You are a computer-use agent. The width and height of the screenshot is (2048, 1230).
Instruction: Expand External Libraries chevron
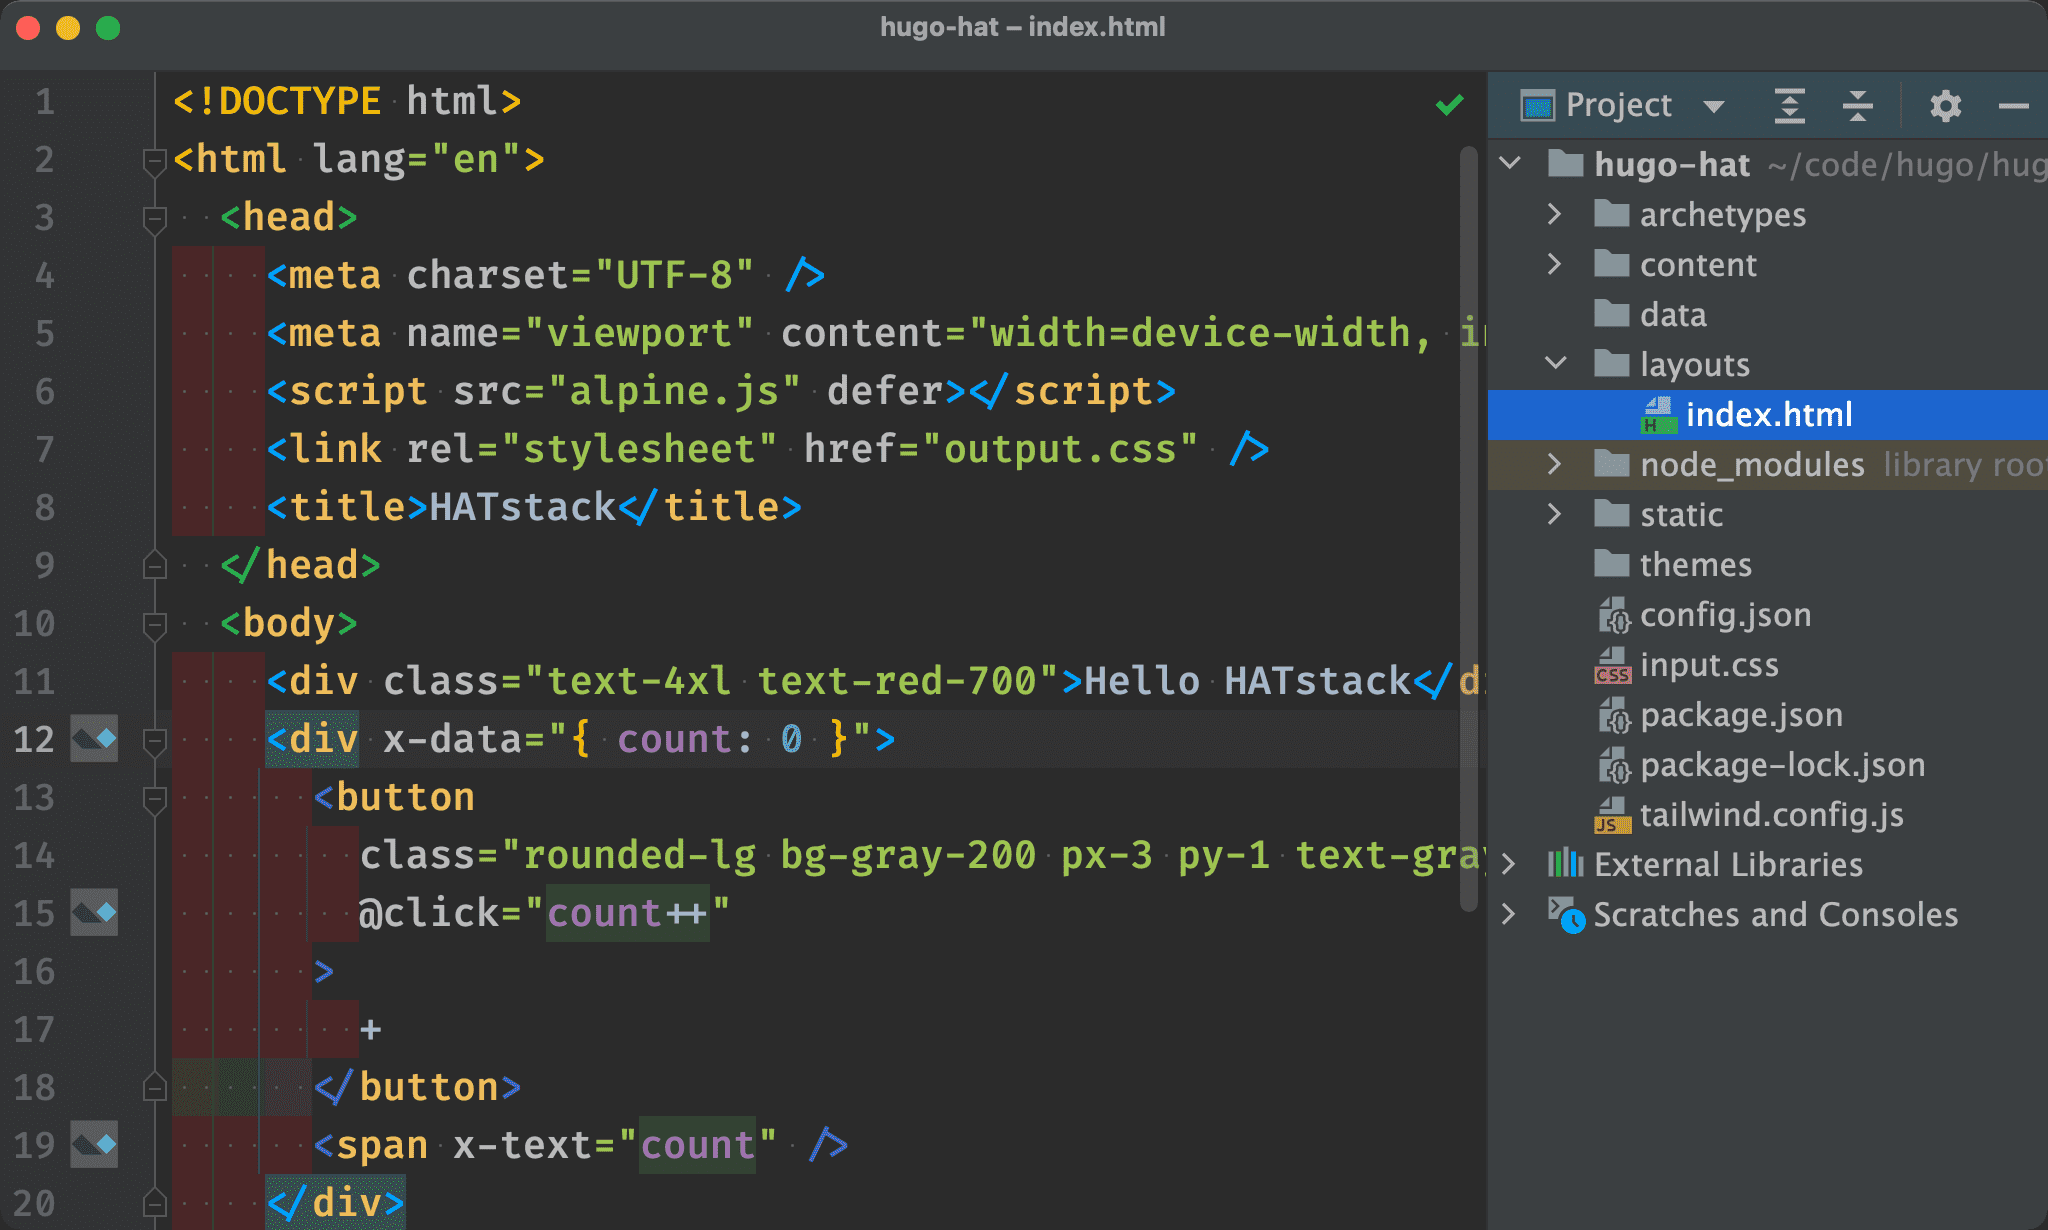tap(1509, 864)
